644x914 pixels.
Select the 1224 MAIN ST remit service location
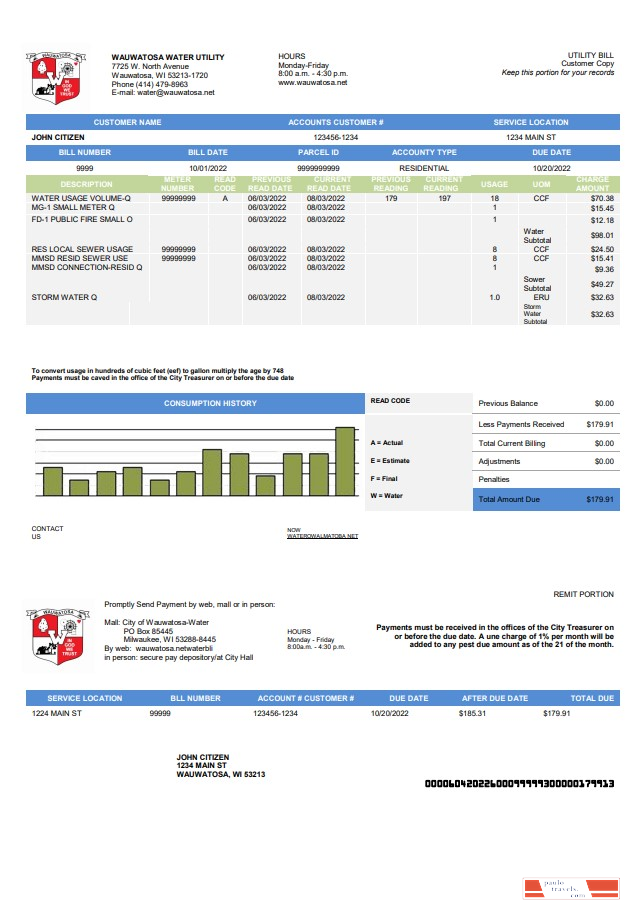tap(57, 713)
